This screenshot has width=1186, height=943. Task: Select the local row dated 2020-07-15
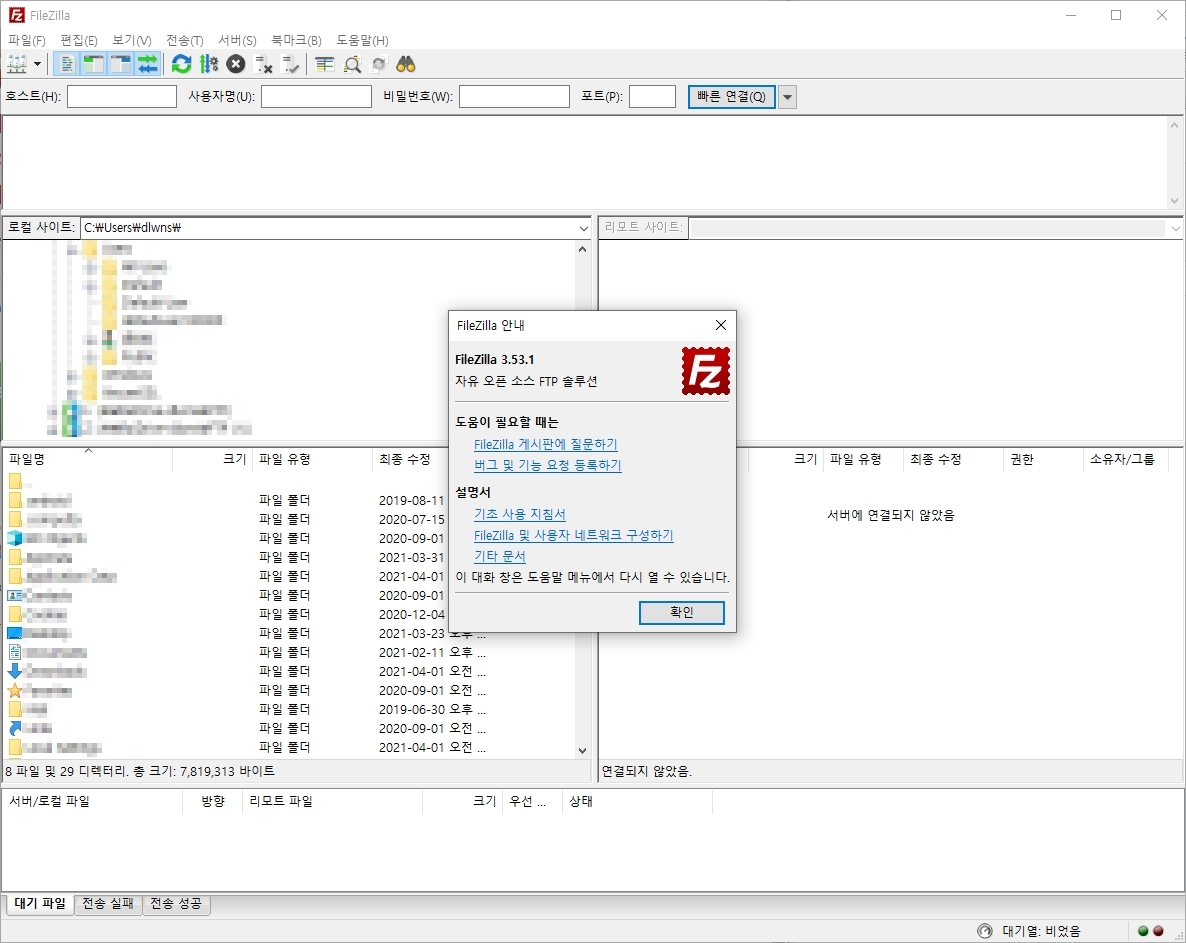point(227,520)
